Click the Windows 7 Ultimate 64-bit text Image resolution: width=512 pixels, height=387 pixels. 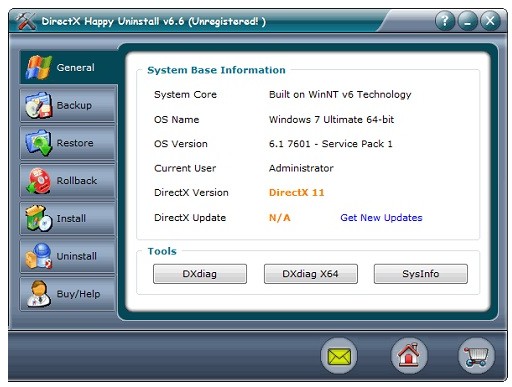(x=331, y=120)
